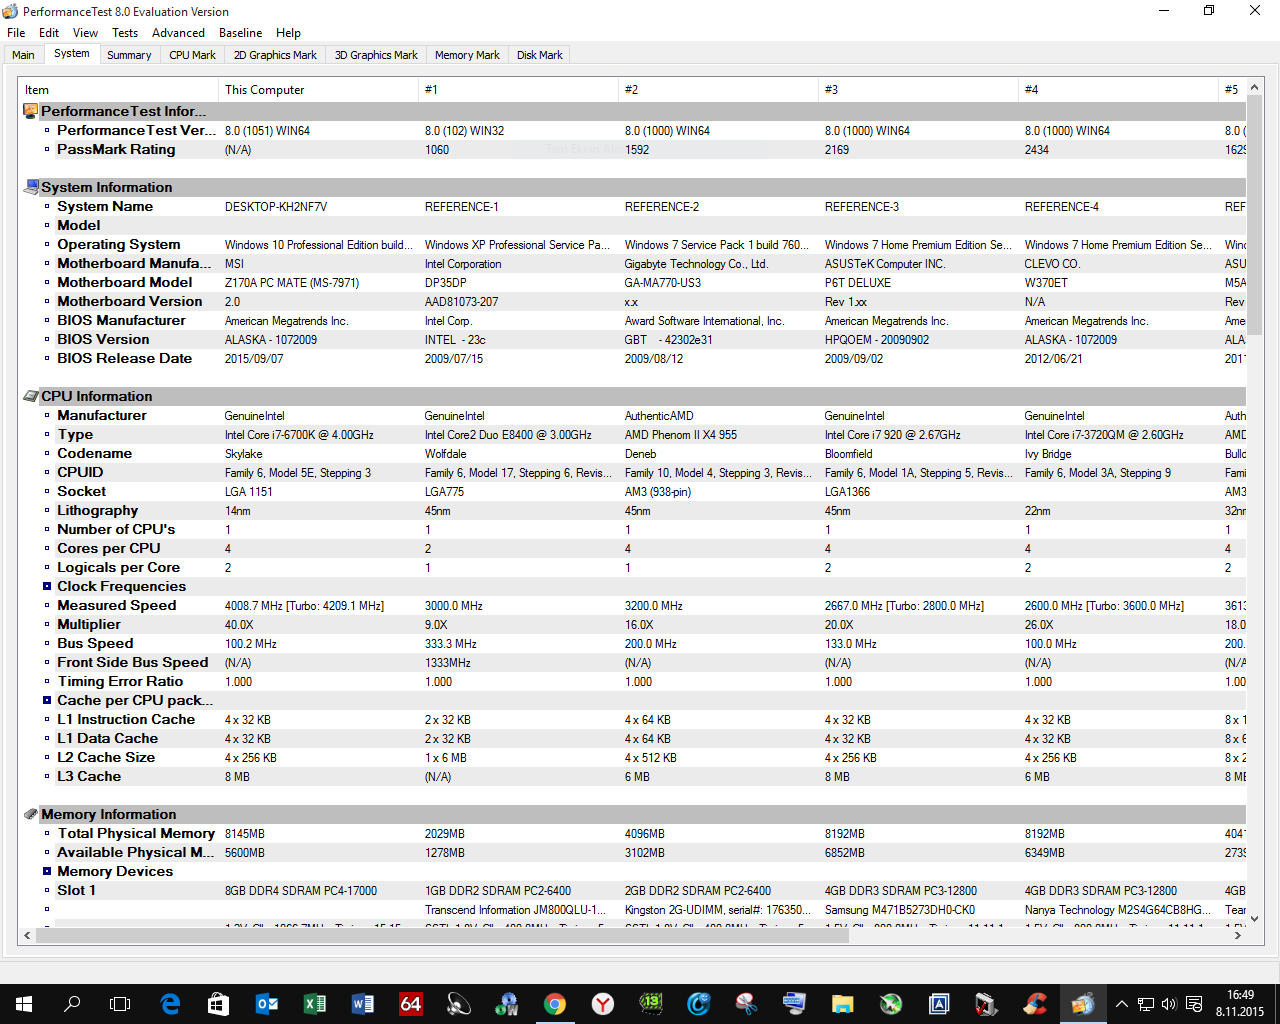Screen dimensions: 1280x1024
Task: Switch to the Summary tab
Action: coord(129,55)
